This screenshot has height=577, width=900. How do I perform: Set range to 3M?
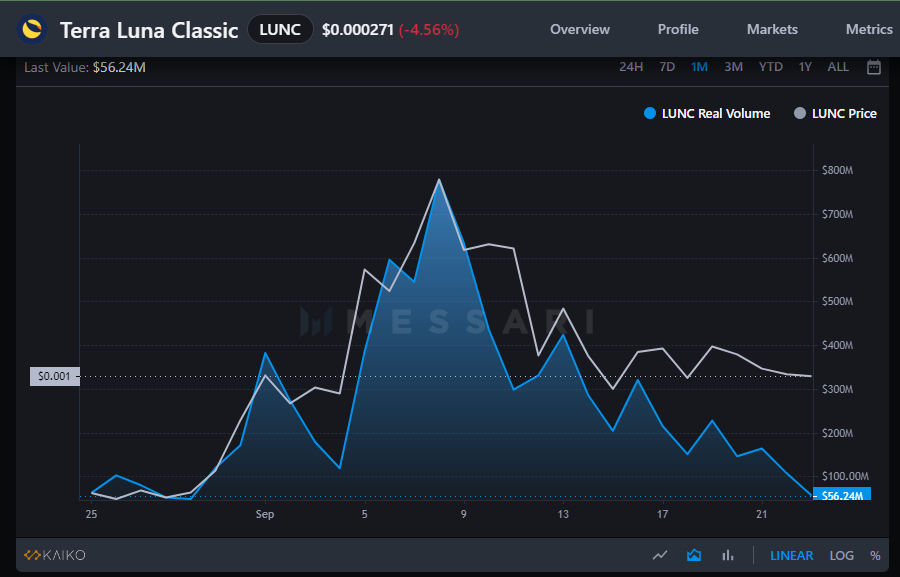click(734, 67)
